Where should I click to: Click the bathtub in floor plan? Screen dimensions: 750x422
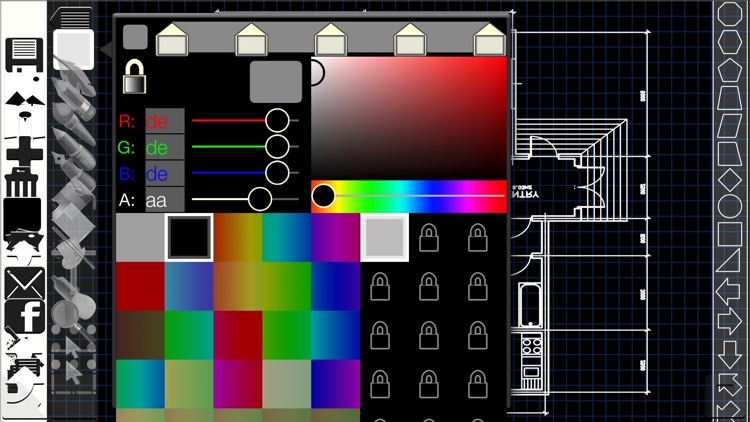[530, 304]
